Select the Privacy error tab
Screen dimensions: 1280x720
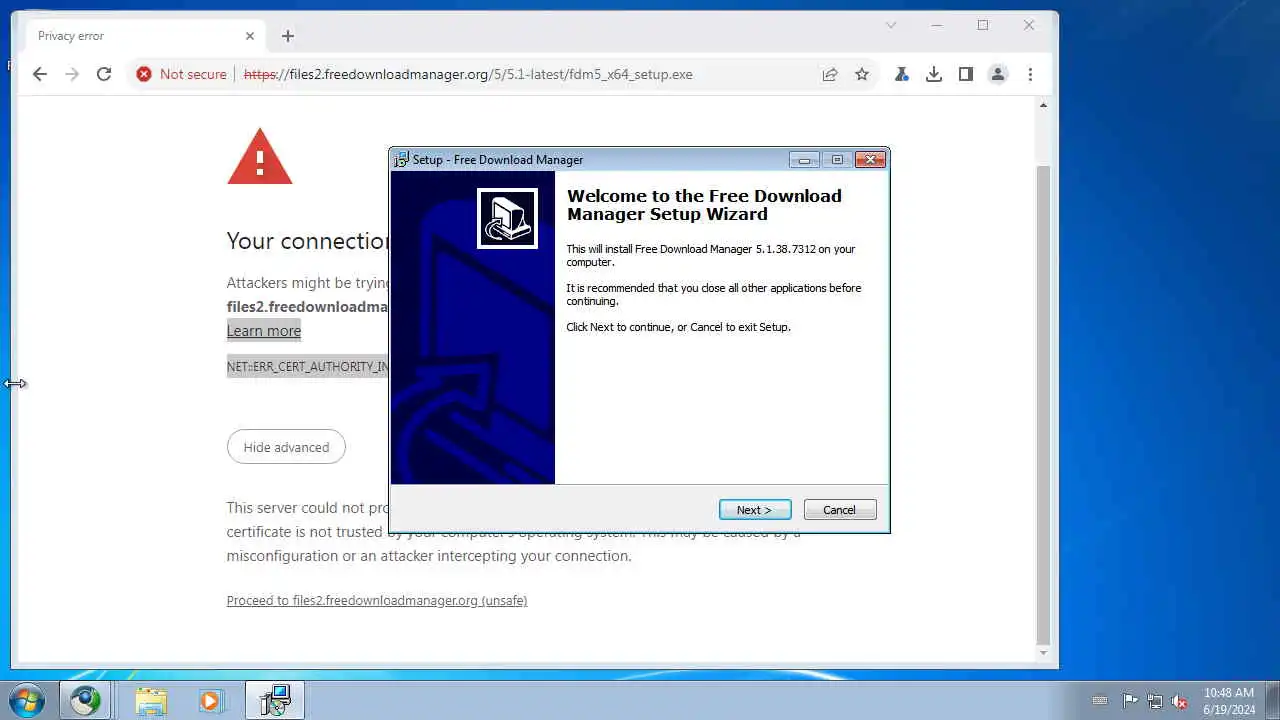[x=145, y=36]
